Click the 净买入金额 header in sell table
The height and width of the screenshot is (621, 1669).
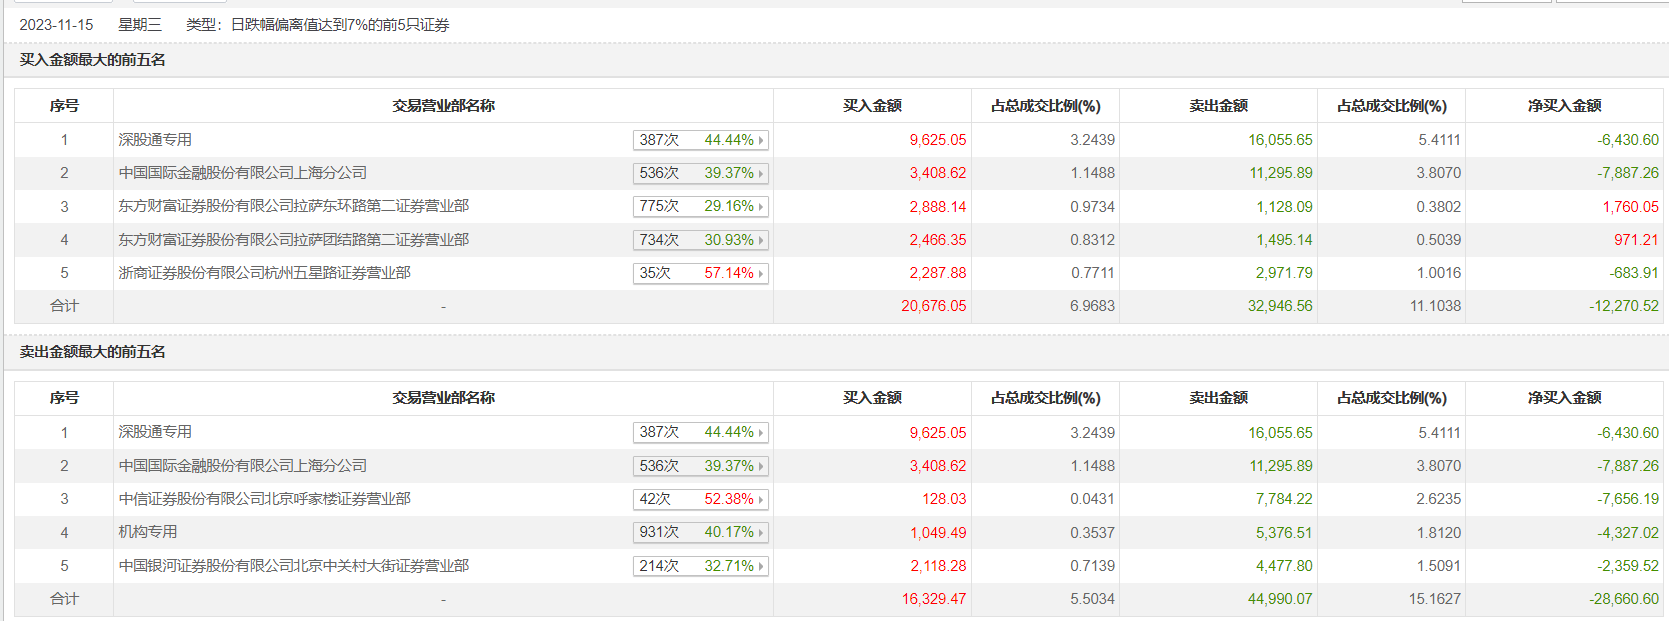pyautogui.click(x=1564, y=398)
